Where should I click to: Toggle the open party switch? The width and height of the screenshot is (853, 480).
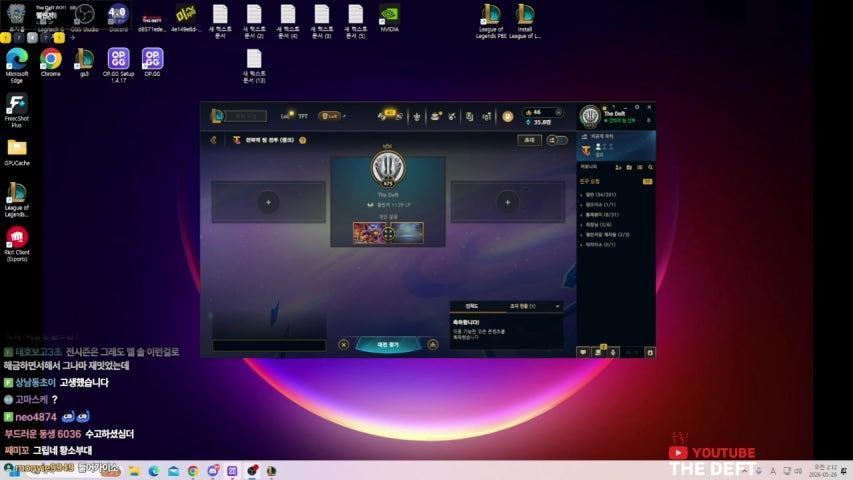pos(557,140)
